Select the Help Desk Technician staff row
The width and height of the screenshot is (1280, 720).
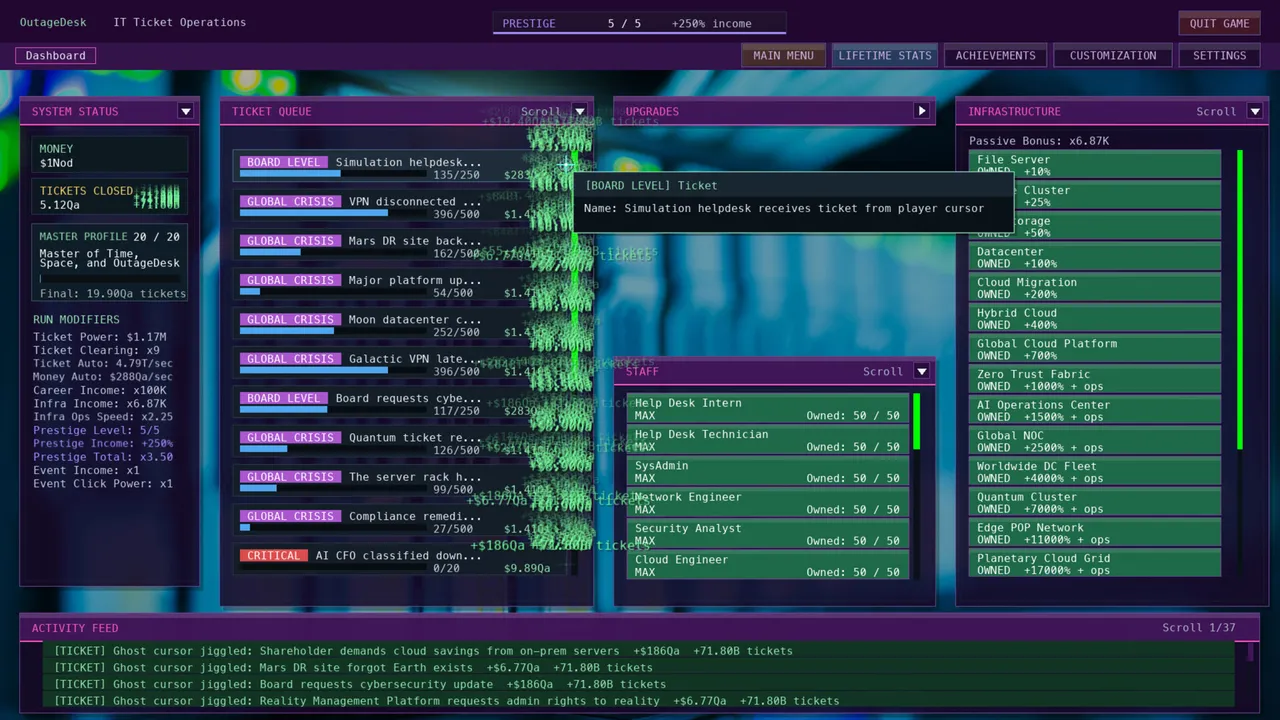(x=768, y=440)
